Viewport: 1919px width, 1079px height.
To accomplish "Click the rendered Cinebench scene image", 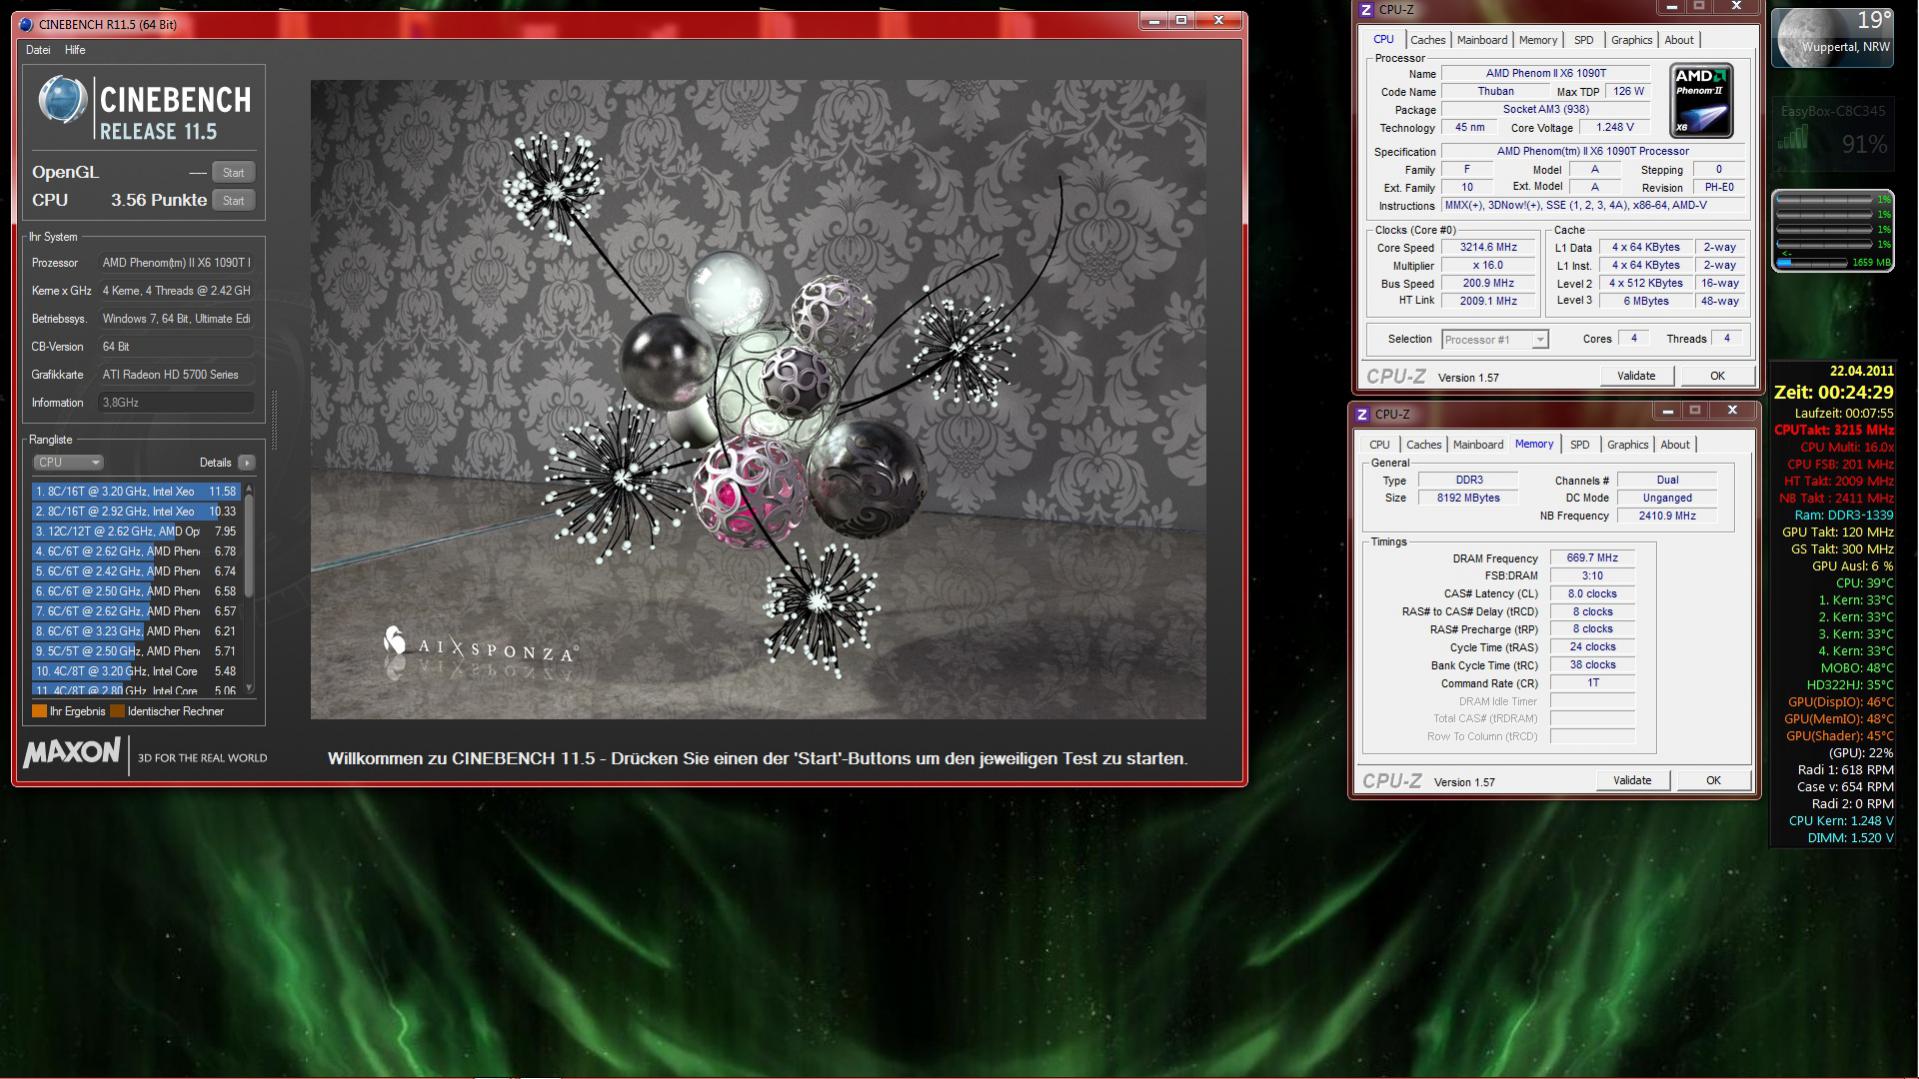I will pos(758,399).
